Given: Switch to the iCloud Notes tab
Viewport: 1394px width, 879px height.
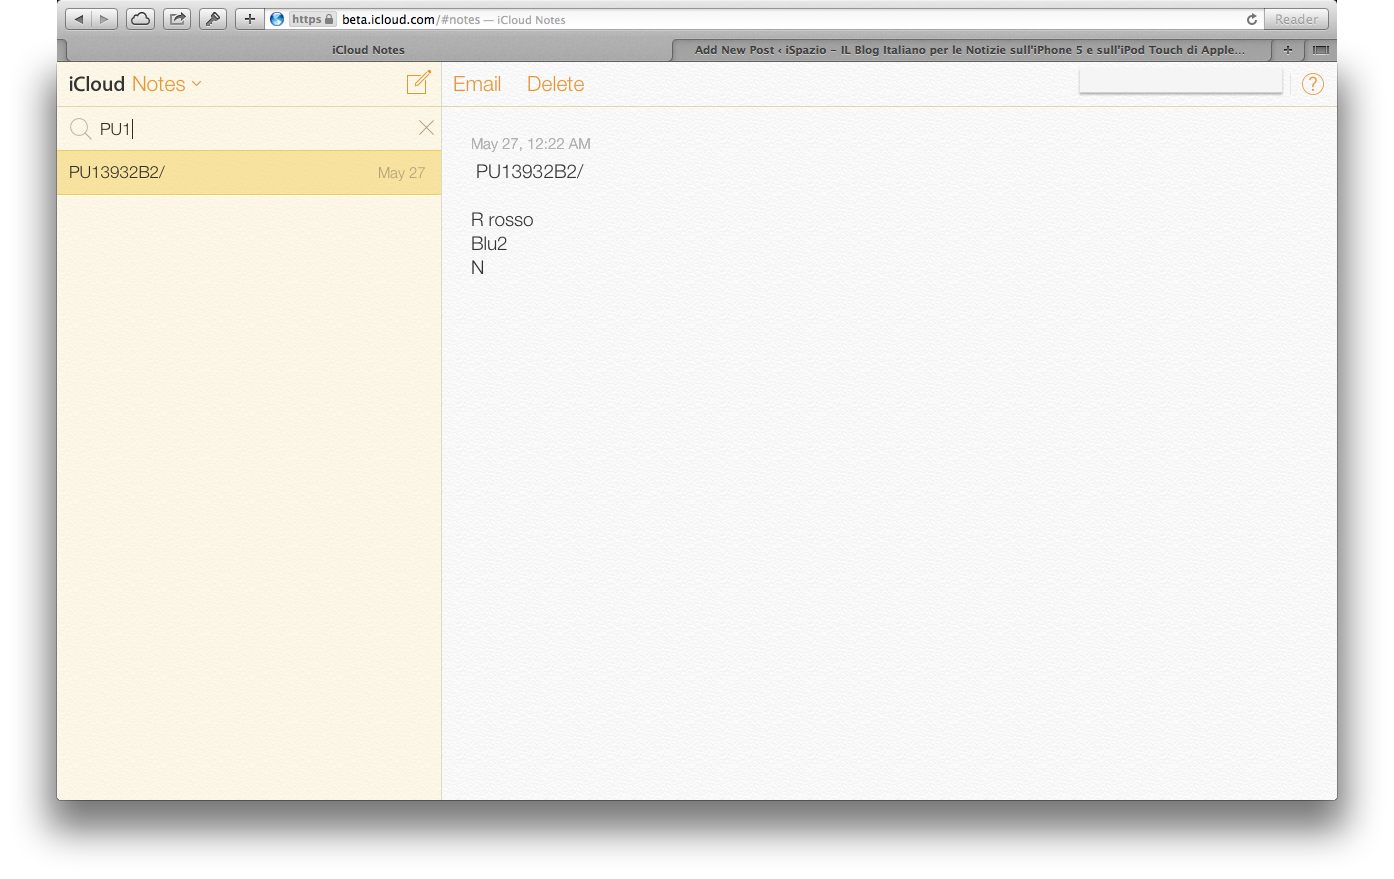Looking at the screenshot, I should (368, 50).
